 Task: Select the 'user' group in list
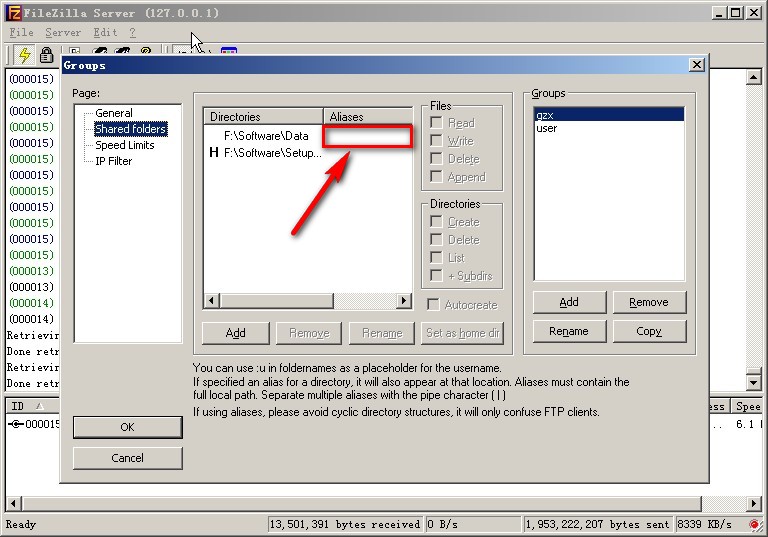(547, 128)
